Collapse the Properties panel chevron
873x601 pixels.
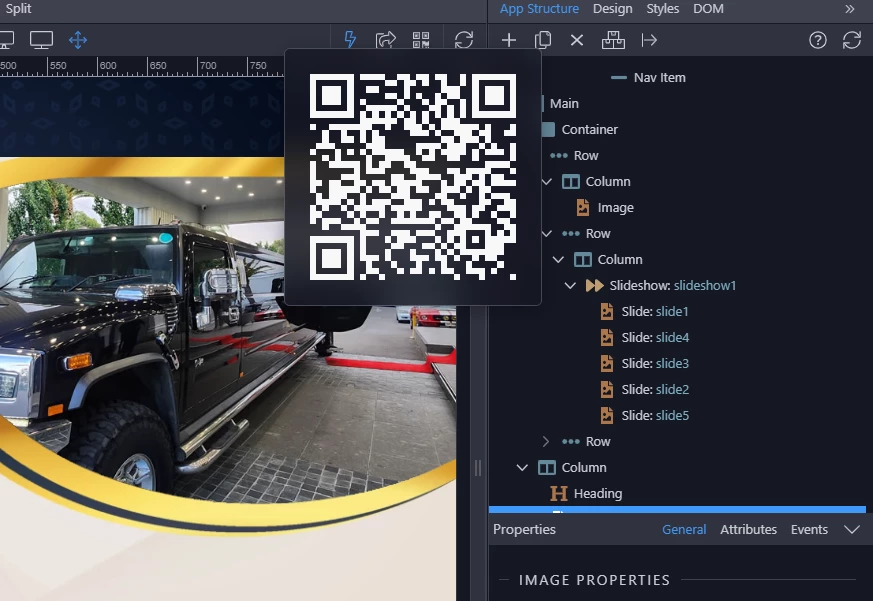tap(852, 529)
